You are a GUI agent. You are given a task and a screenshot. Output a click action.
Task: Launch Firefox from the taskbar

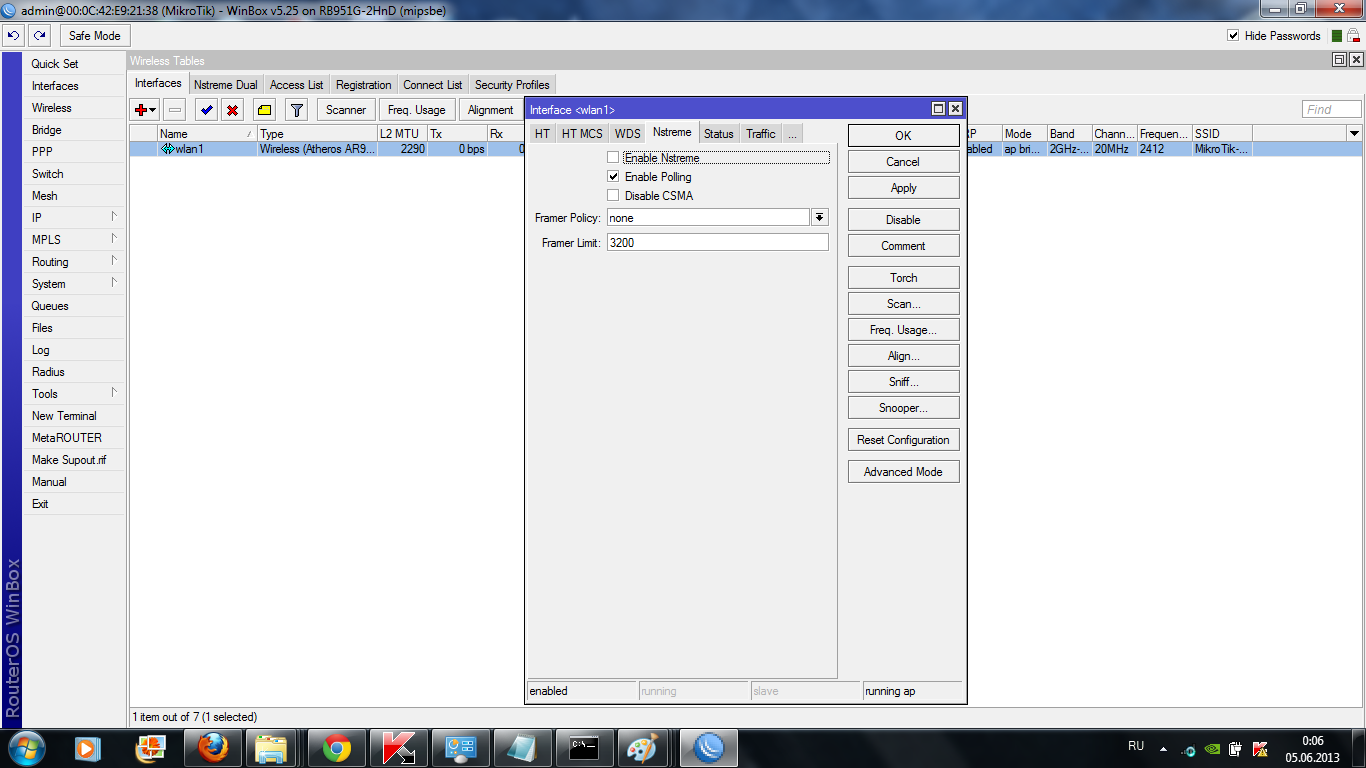212,748
